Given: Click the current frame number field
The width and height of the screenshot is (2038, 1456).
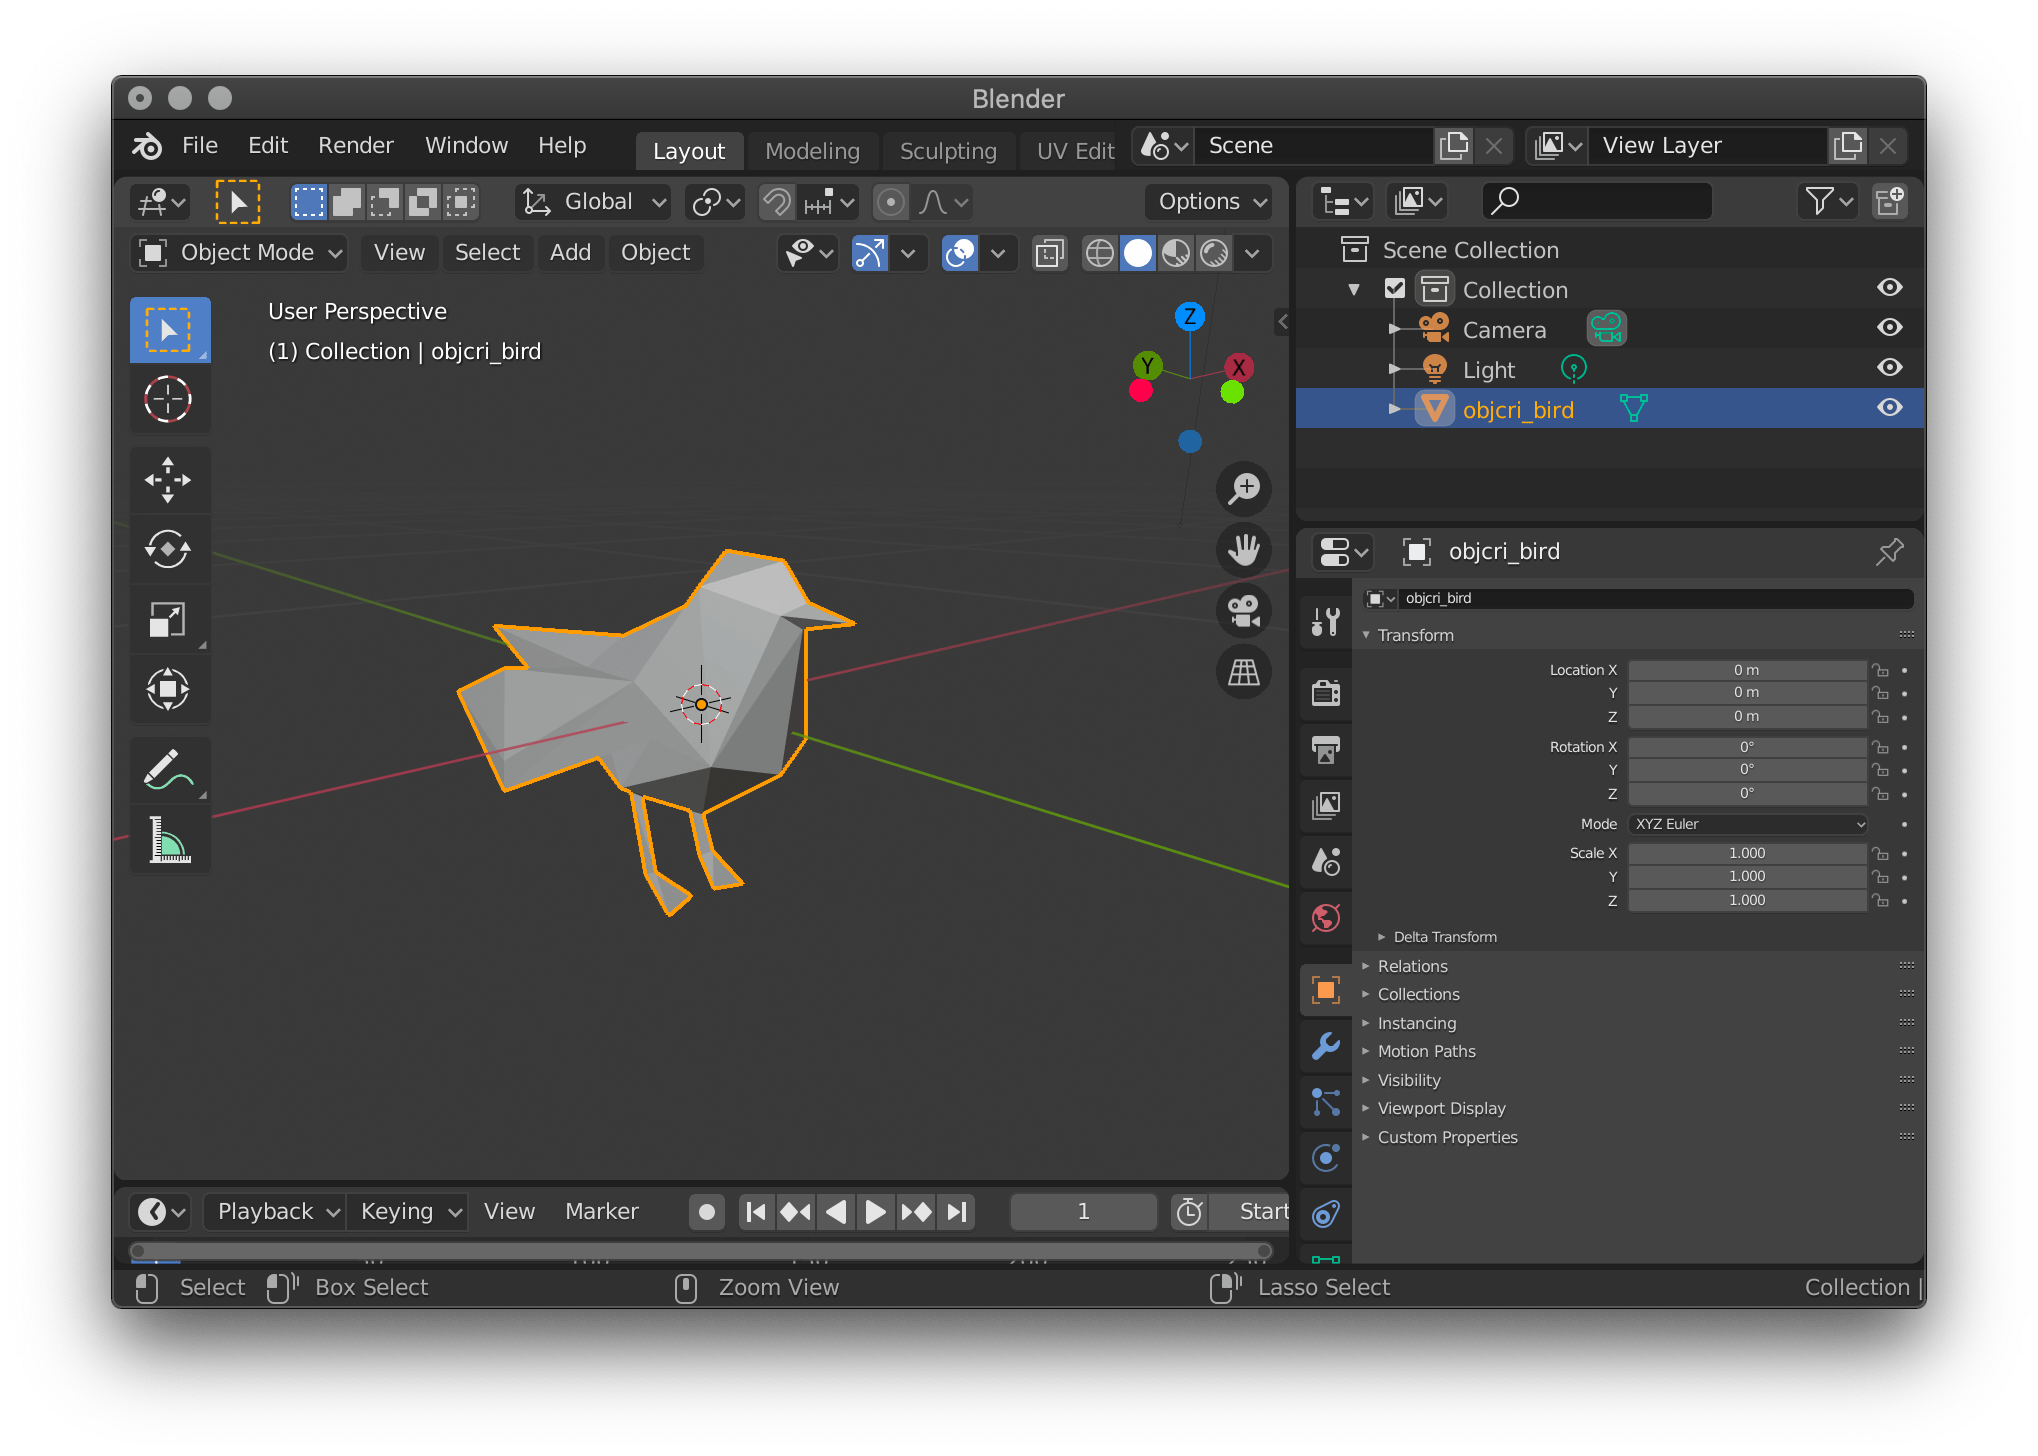Looking at the screenshot, I should coord(1082,1211).
